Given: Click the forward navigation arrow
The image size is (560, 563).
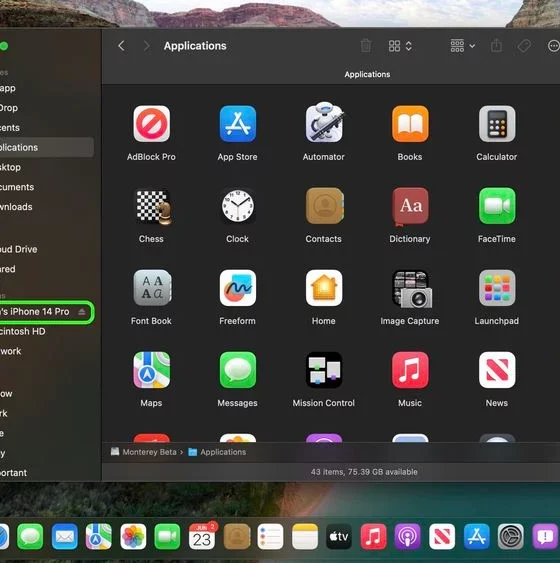Looking at the screenshot, I should tap(146, 46).
